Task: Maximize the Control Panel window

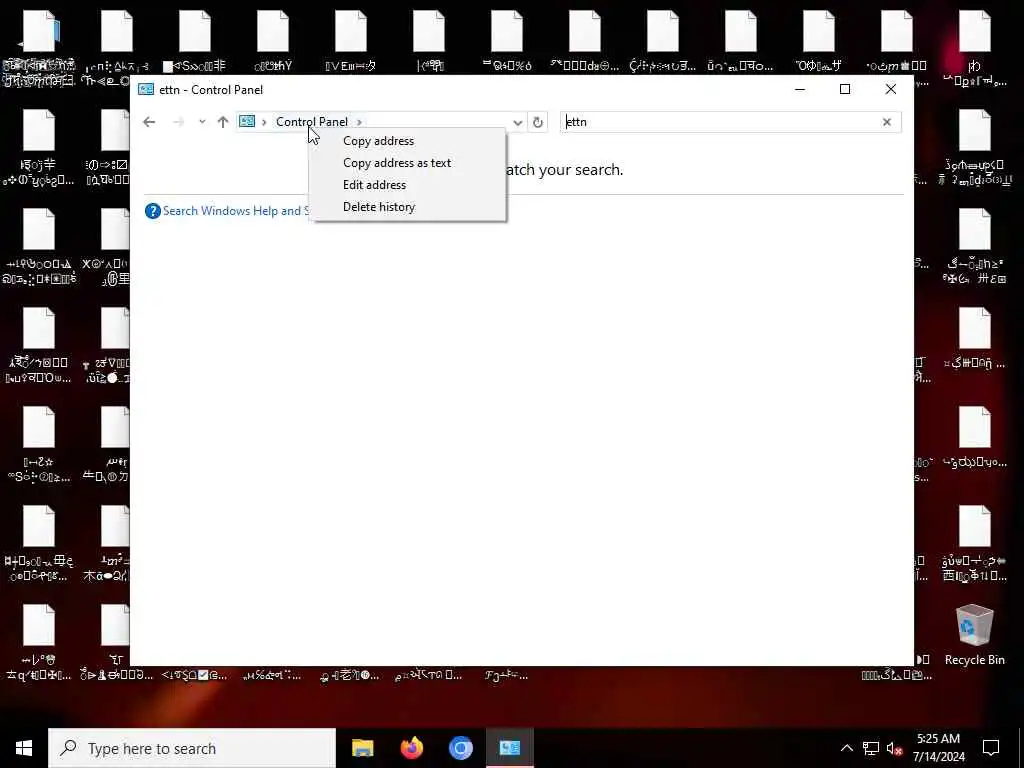Action: tap(845, 89)
